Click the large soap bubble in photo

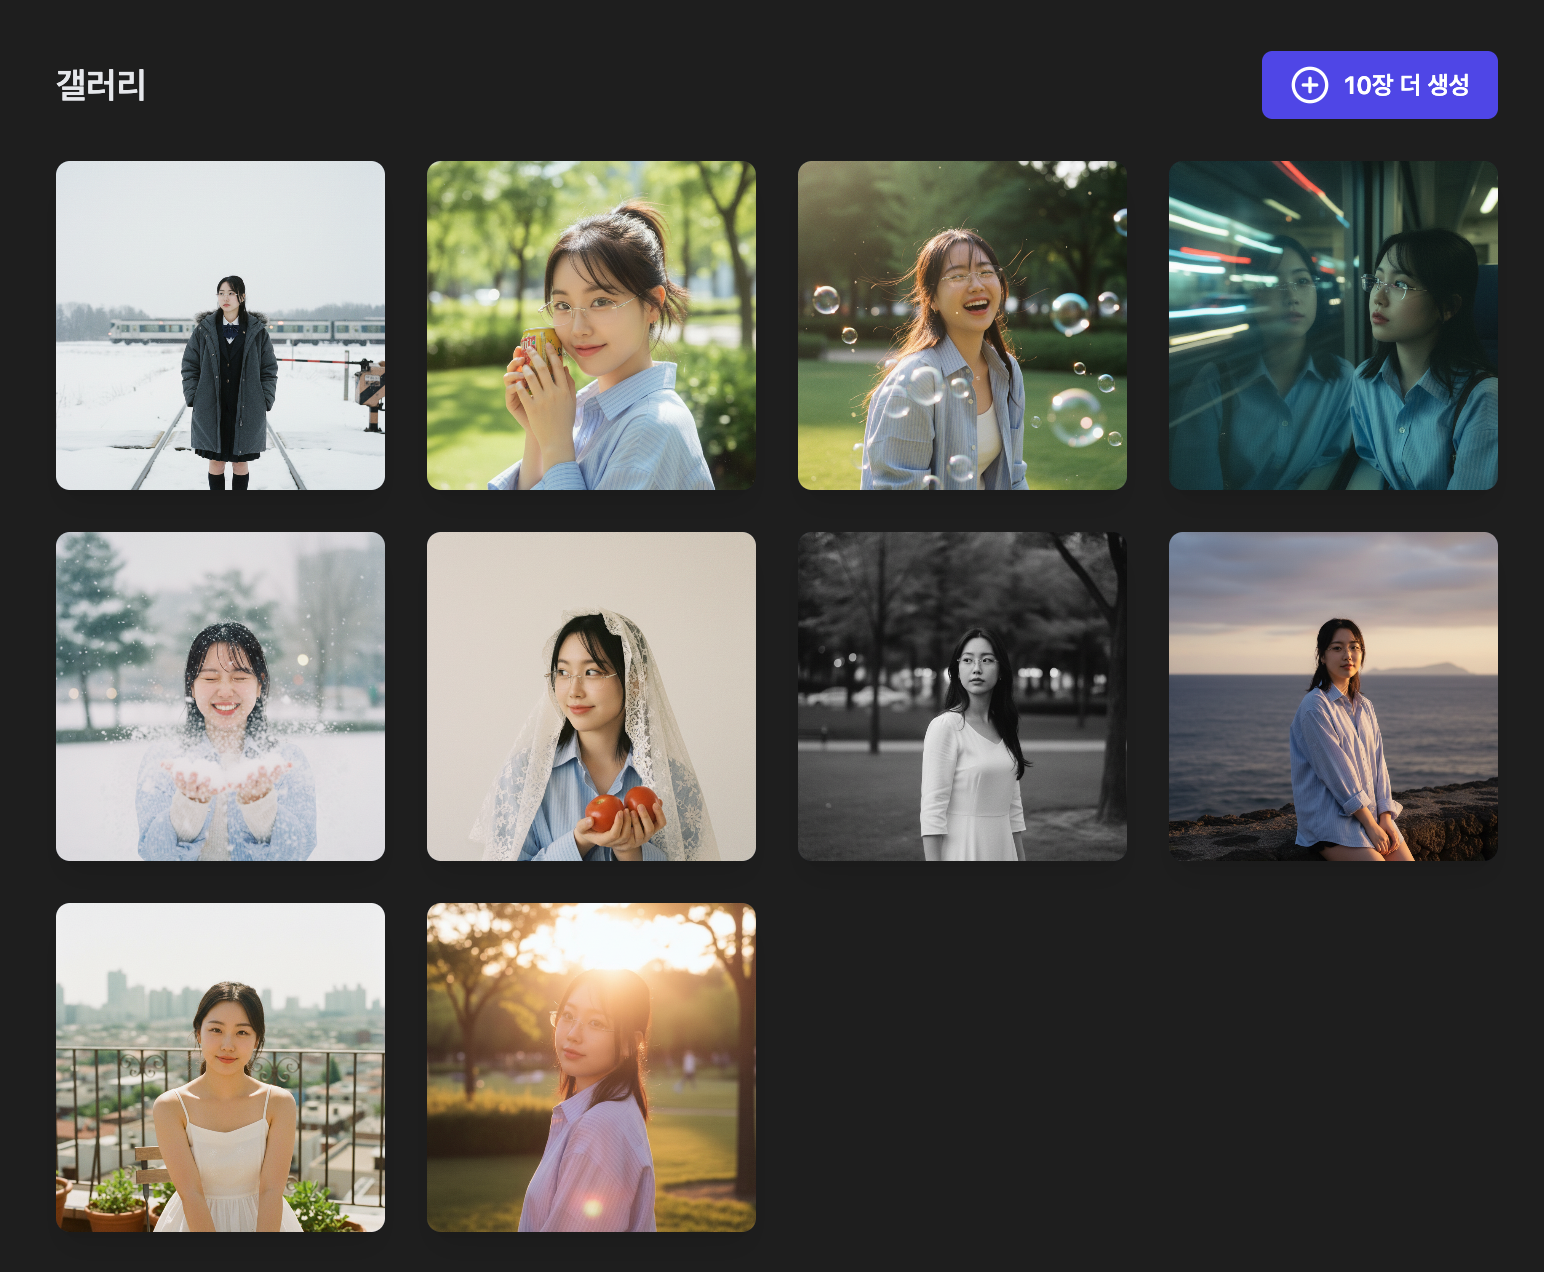pos(1076,416)
